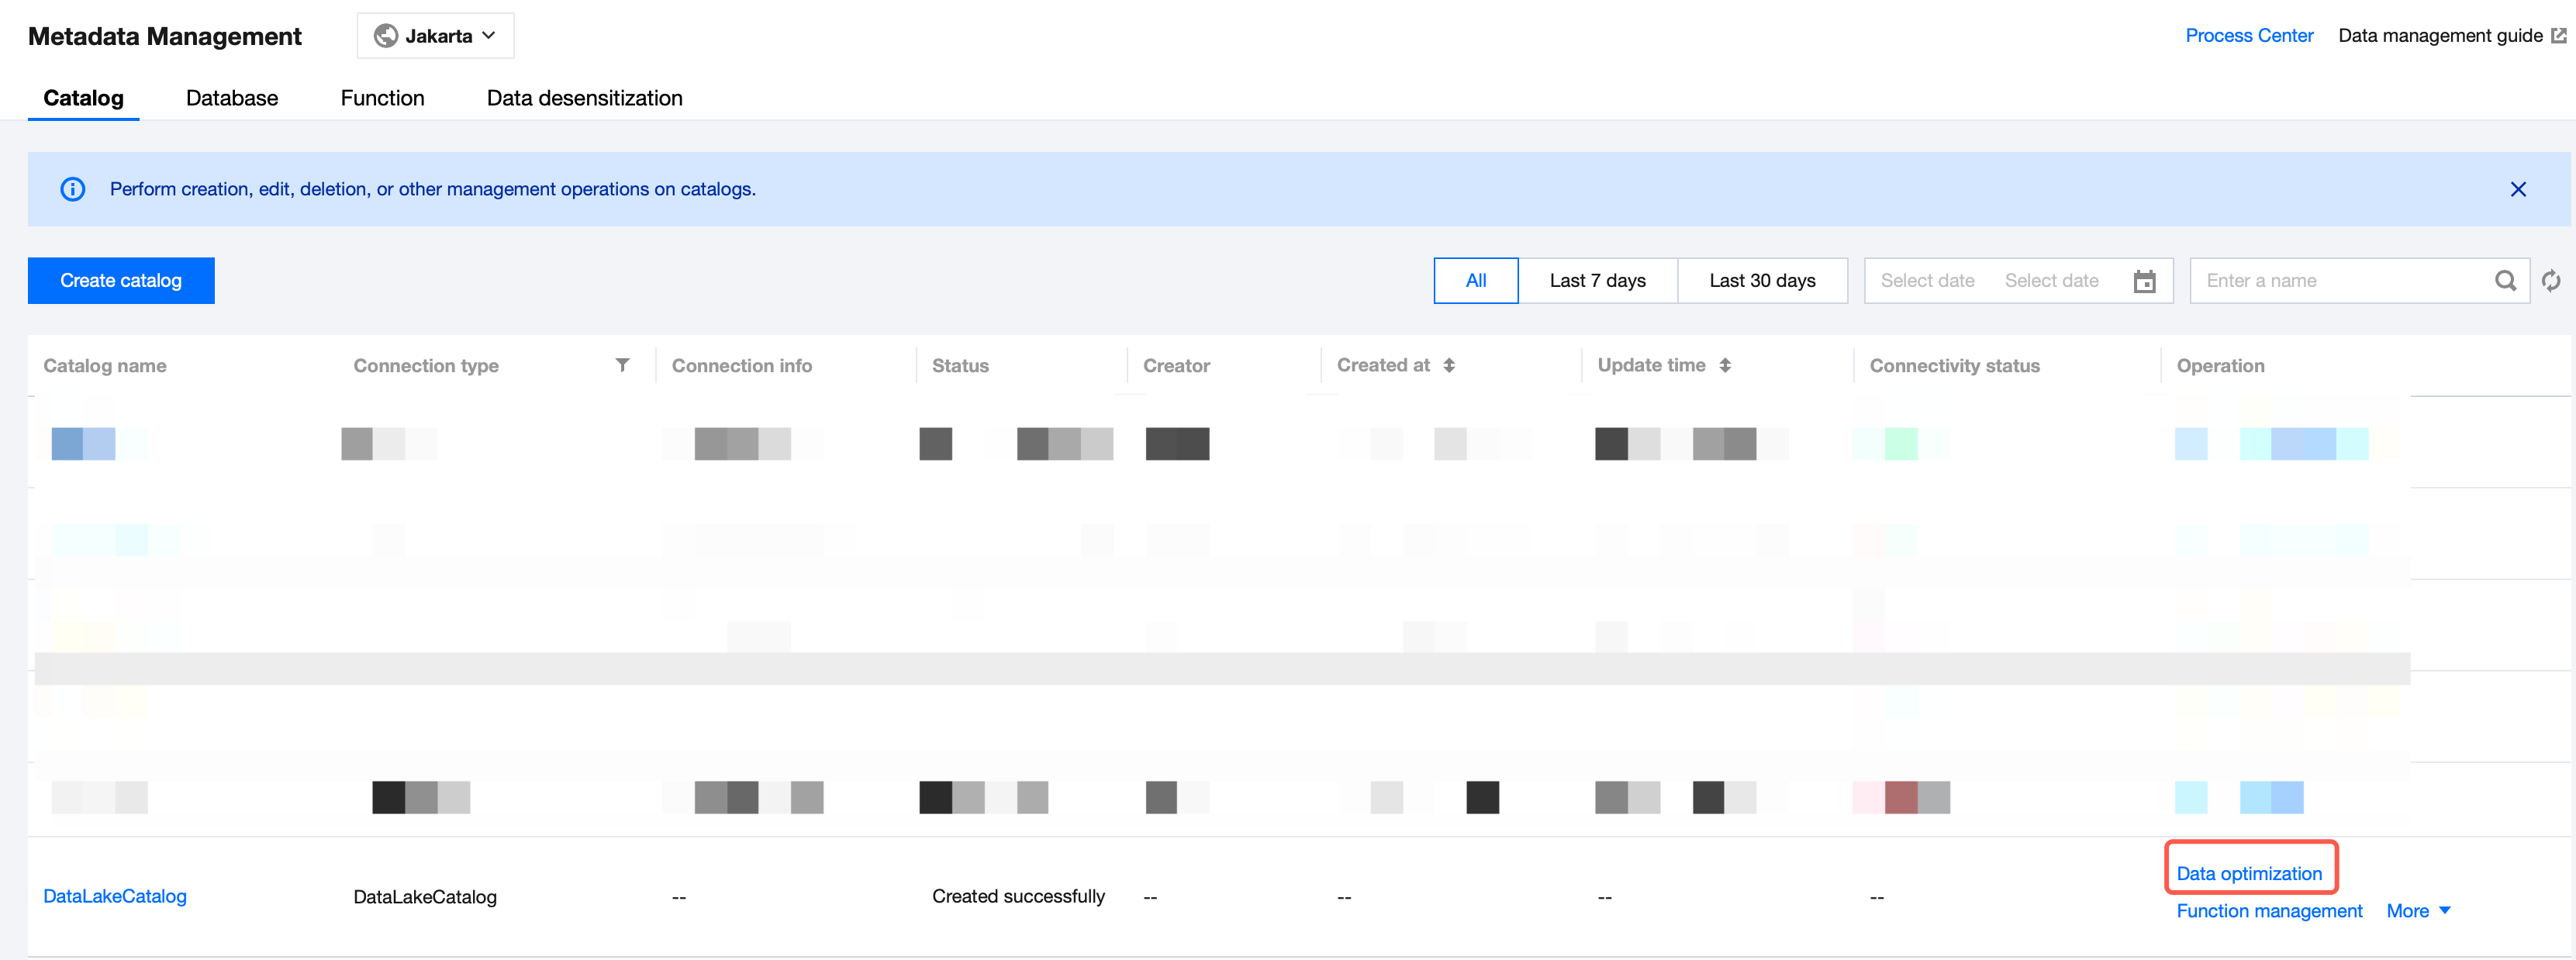Switch to the Database tab
2576x960 pixels.
(232, 98)
